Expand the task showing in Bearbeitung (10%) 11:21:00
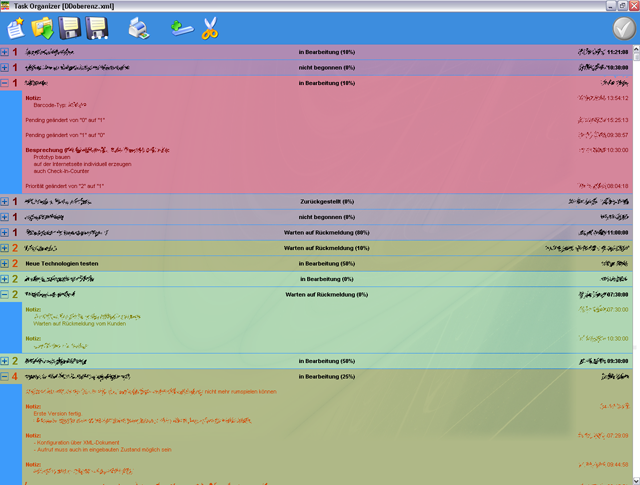Image resolution: width=640 pixels, height=485 pixels. [x=4, y=52]
